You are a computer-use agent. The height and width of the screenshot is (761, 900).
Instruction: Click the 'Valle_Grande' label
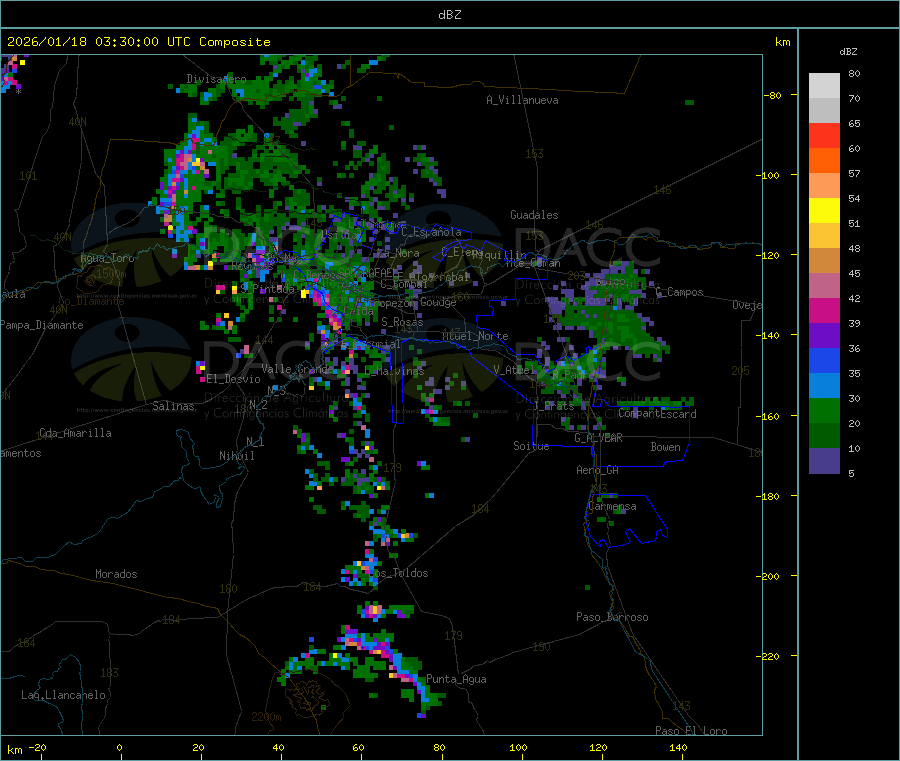coord(298,368)
